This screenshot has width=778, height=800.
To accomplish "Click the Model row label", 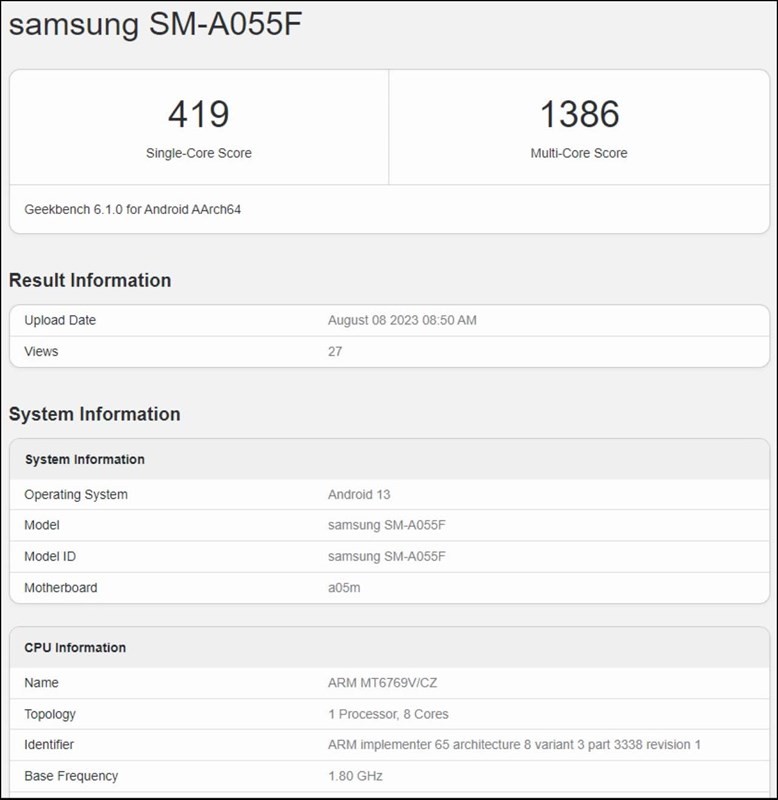I will pyautogui.click(x=42, y=525).
